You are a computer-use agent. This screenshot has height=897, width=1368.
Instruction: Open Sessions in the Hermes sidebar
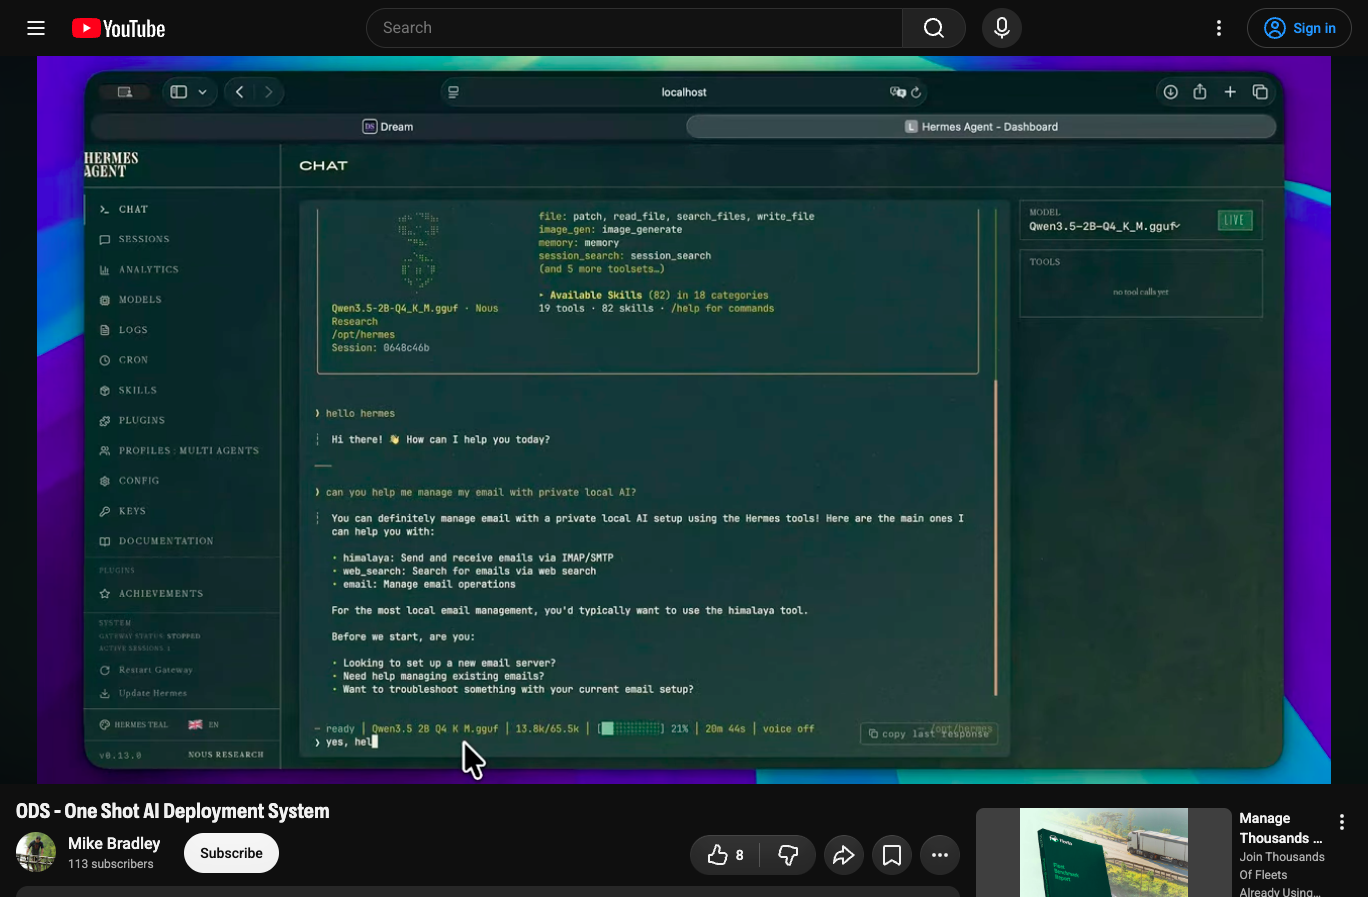point(144,239)
